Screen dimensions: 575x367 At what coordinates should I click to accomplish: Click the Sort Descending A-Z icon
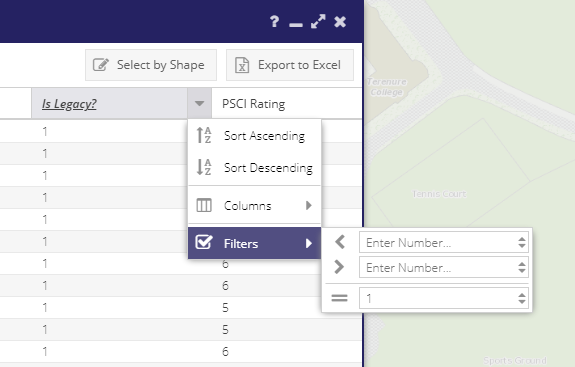[204, 167]
